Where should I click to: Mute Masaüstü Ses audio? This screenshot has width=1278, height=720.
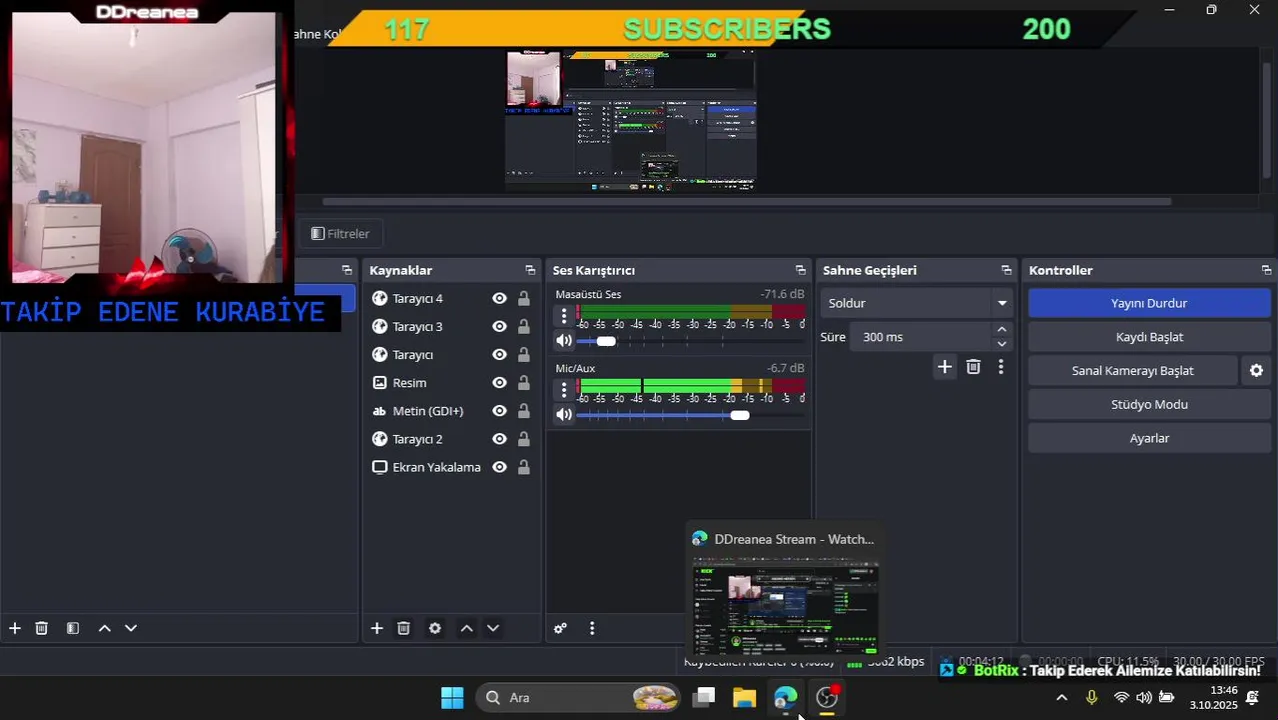click(564, 341)
